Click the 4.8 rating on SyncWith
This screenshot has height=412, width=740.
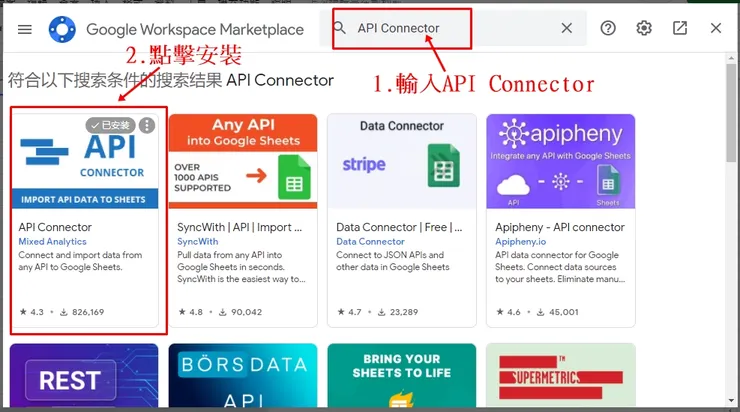(x=191, y=312)
